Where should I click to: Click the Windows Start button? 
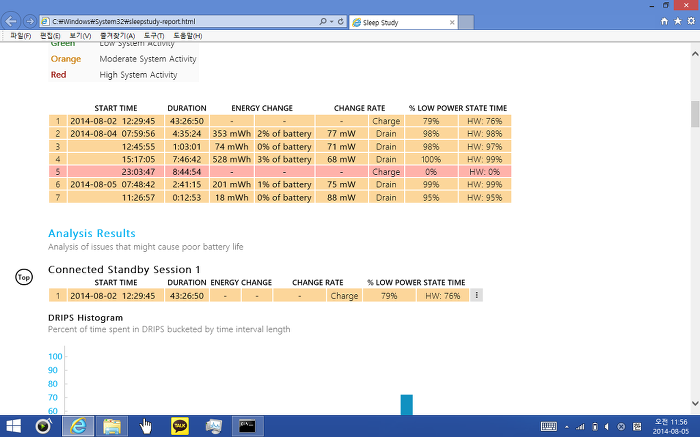pyautogui.click(x=14, y=425)
